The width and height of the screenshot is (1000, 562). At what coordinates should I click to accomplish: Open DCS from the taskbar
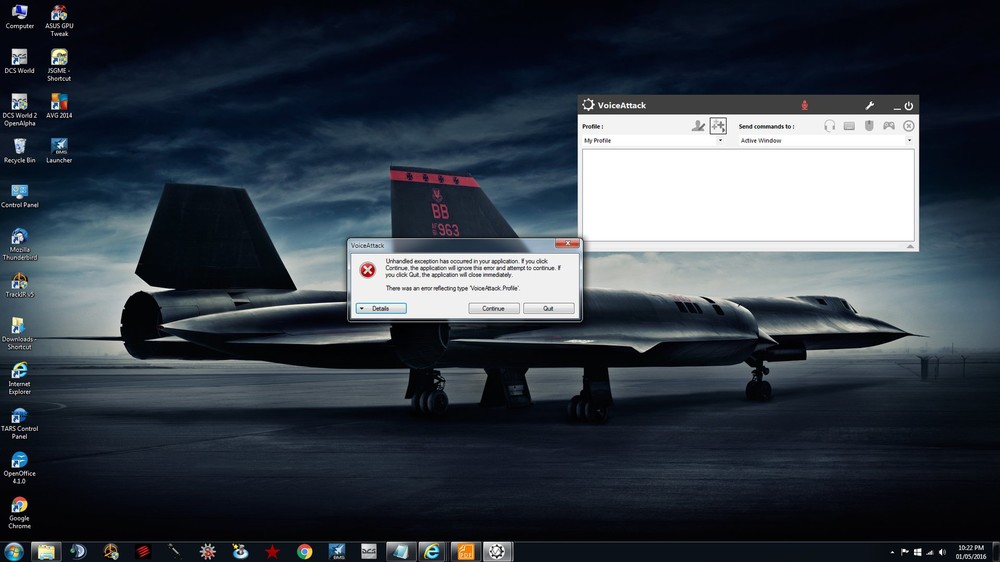pos(369,551)
